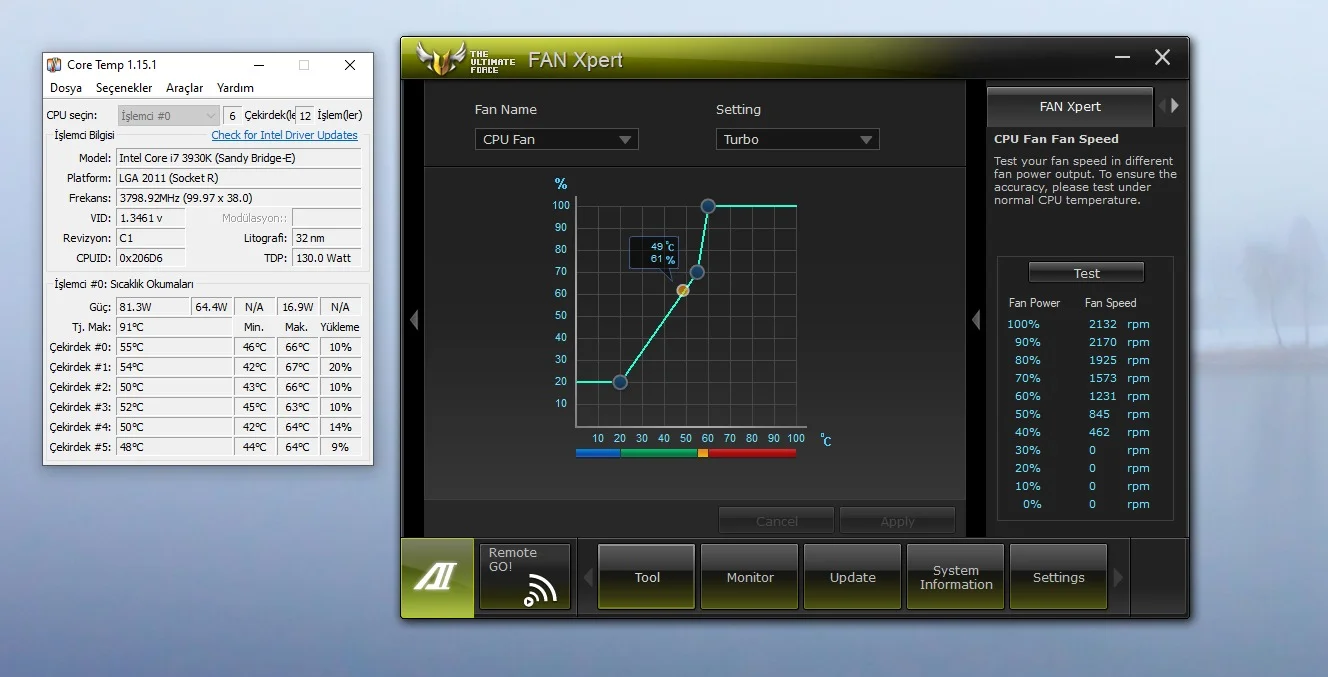Viewport: 1328px width, 677px height.
Task: Click the Güç 81.3W value
Action: [152, 307]
